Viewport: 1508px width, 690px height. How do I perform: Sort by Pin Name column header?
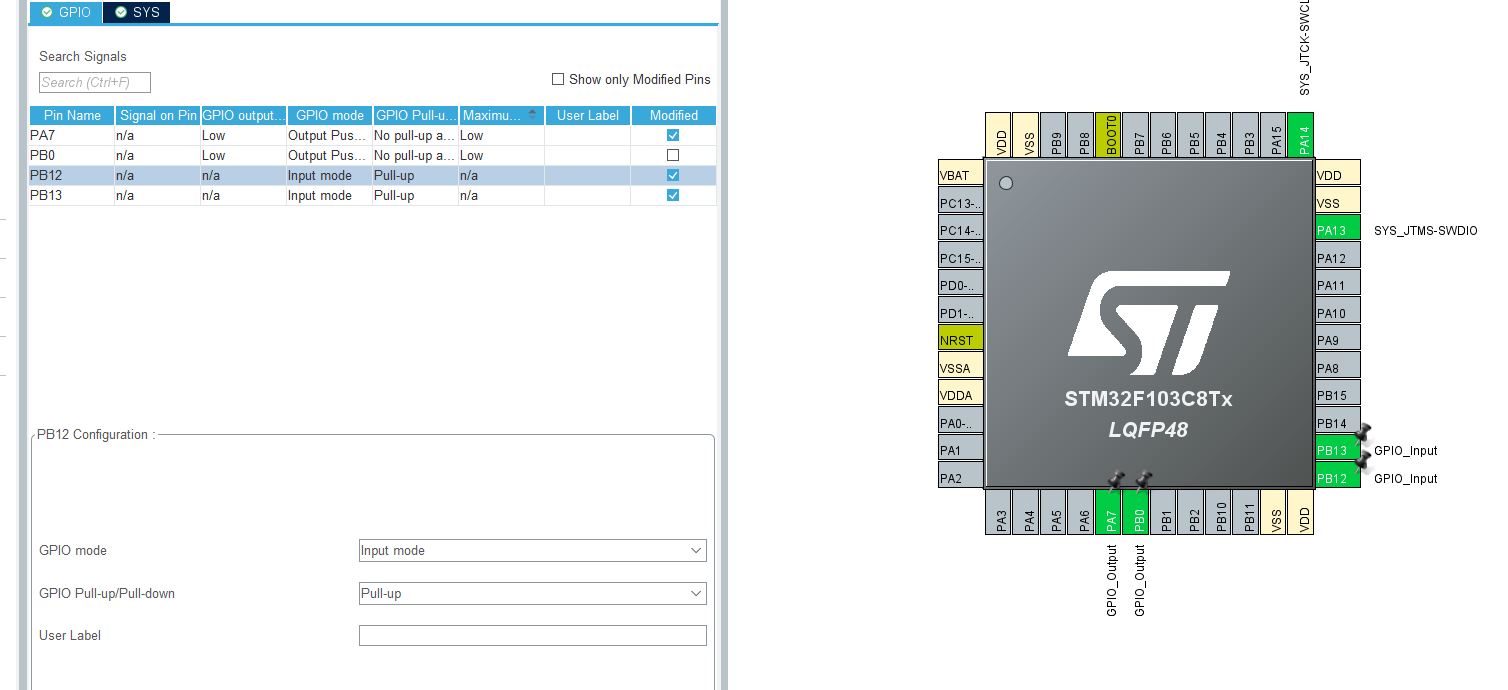pyautogui.click(x=72, y=115)
